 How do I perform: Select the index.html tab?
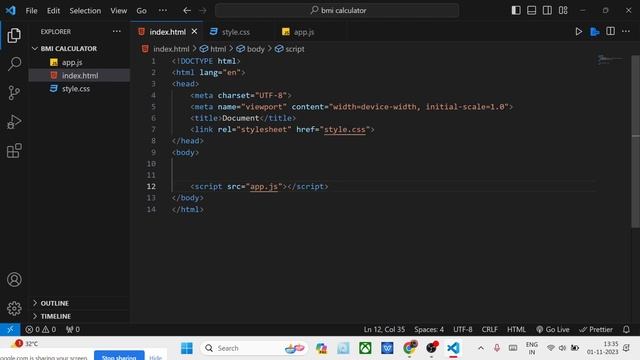coord(167,32)
